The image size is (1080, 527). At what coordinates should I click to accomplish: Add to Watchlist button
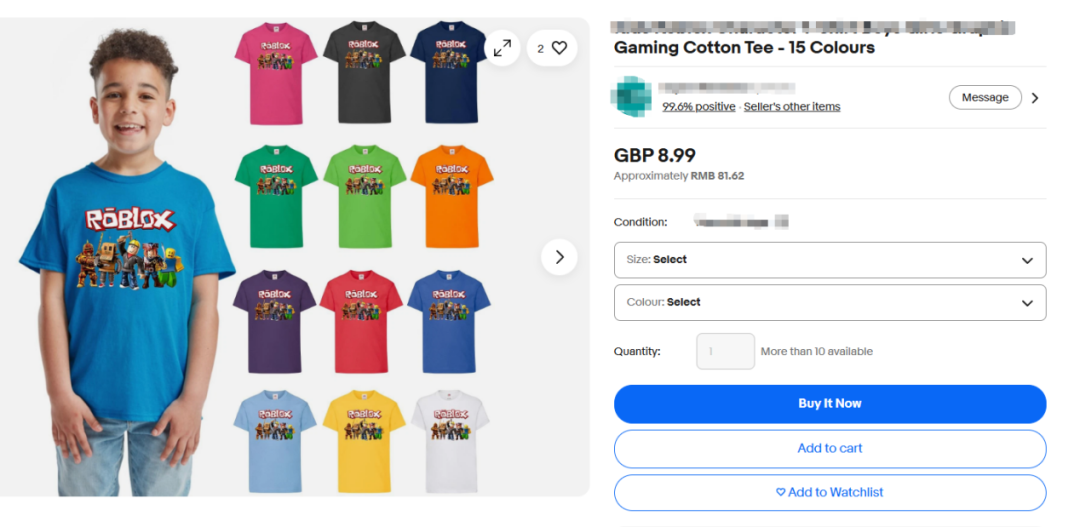[x=830, y=493]
